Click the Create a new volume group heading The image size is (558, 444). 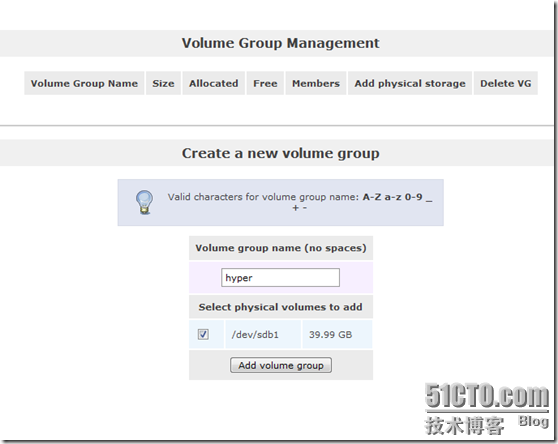coord(280,153)
